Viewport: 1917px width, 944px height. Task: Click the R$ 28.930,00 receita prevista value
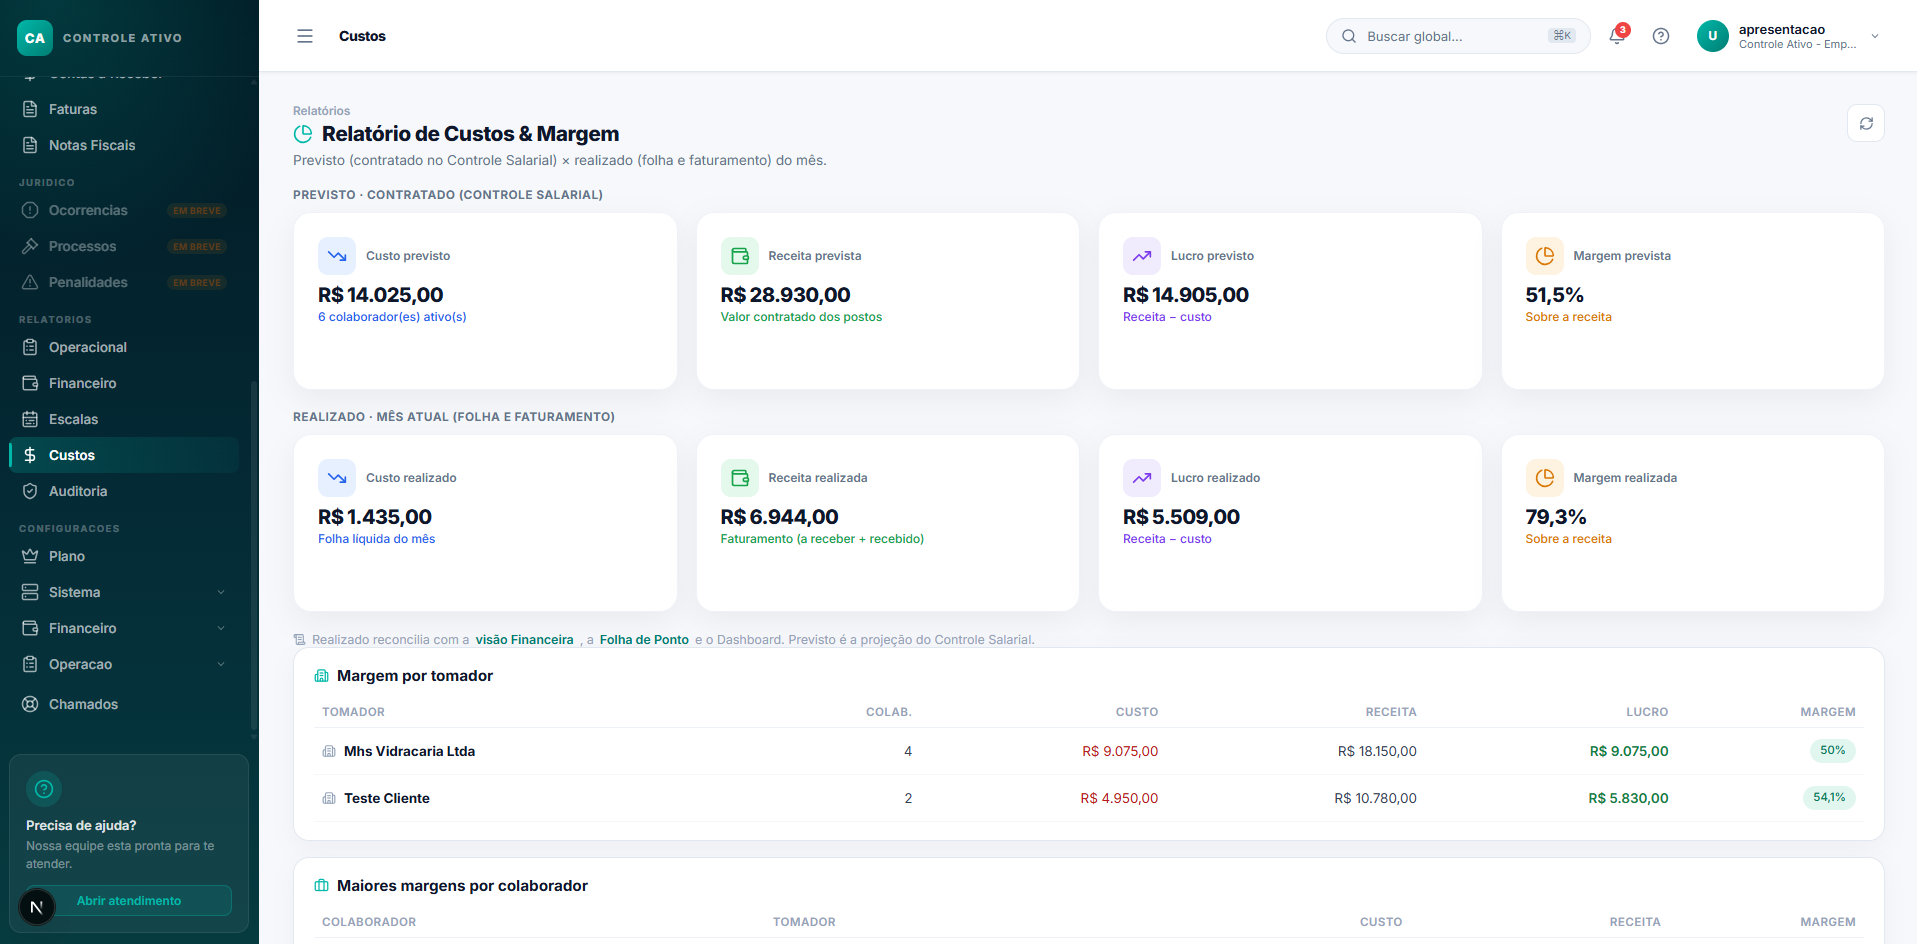[786, 295]
